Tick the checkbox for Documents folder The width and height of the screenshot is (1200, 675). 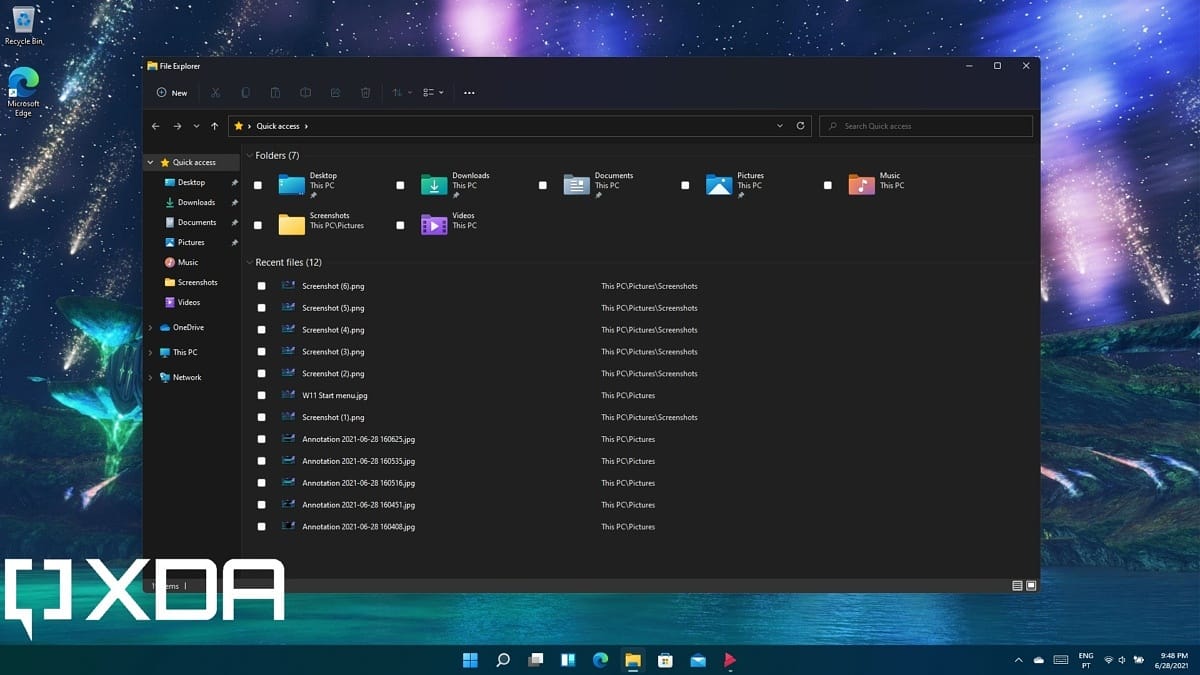click(x=543, y=185)
